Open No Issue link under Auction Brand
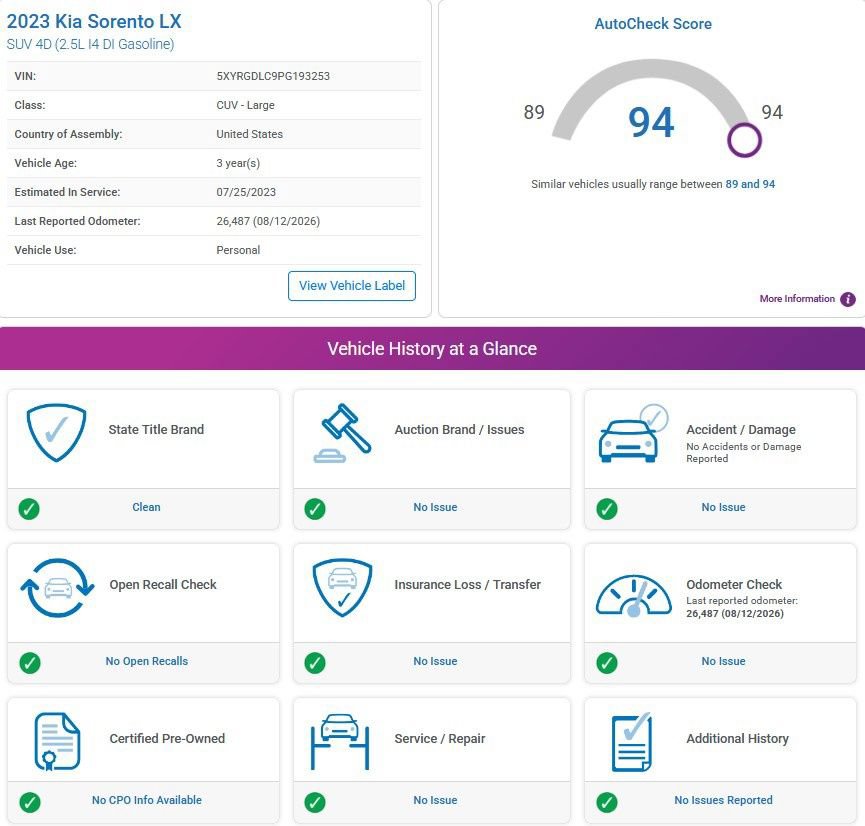 click(435, 507)
